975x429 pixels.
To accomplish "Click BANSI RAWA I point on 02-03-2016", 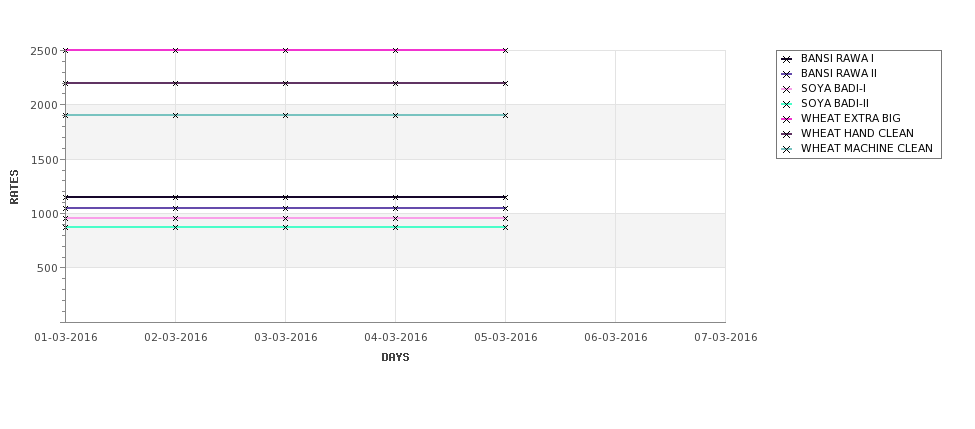I will (175, 197).
